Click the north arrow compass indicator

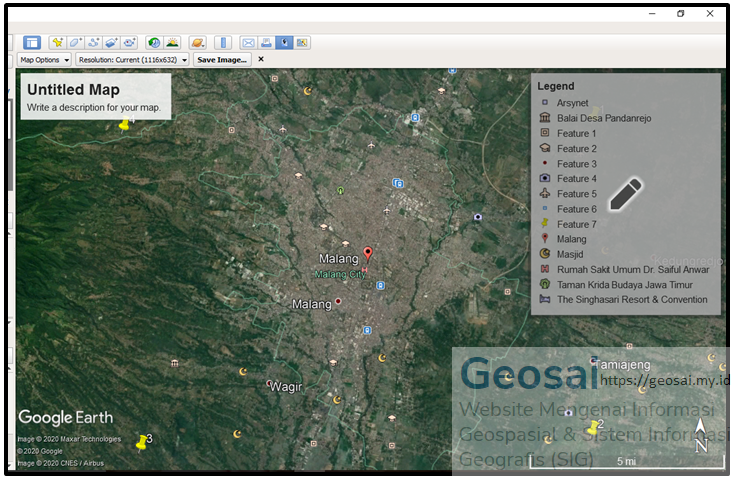[701, 435]
